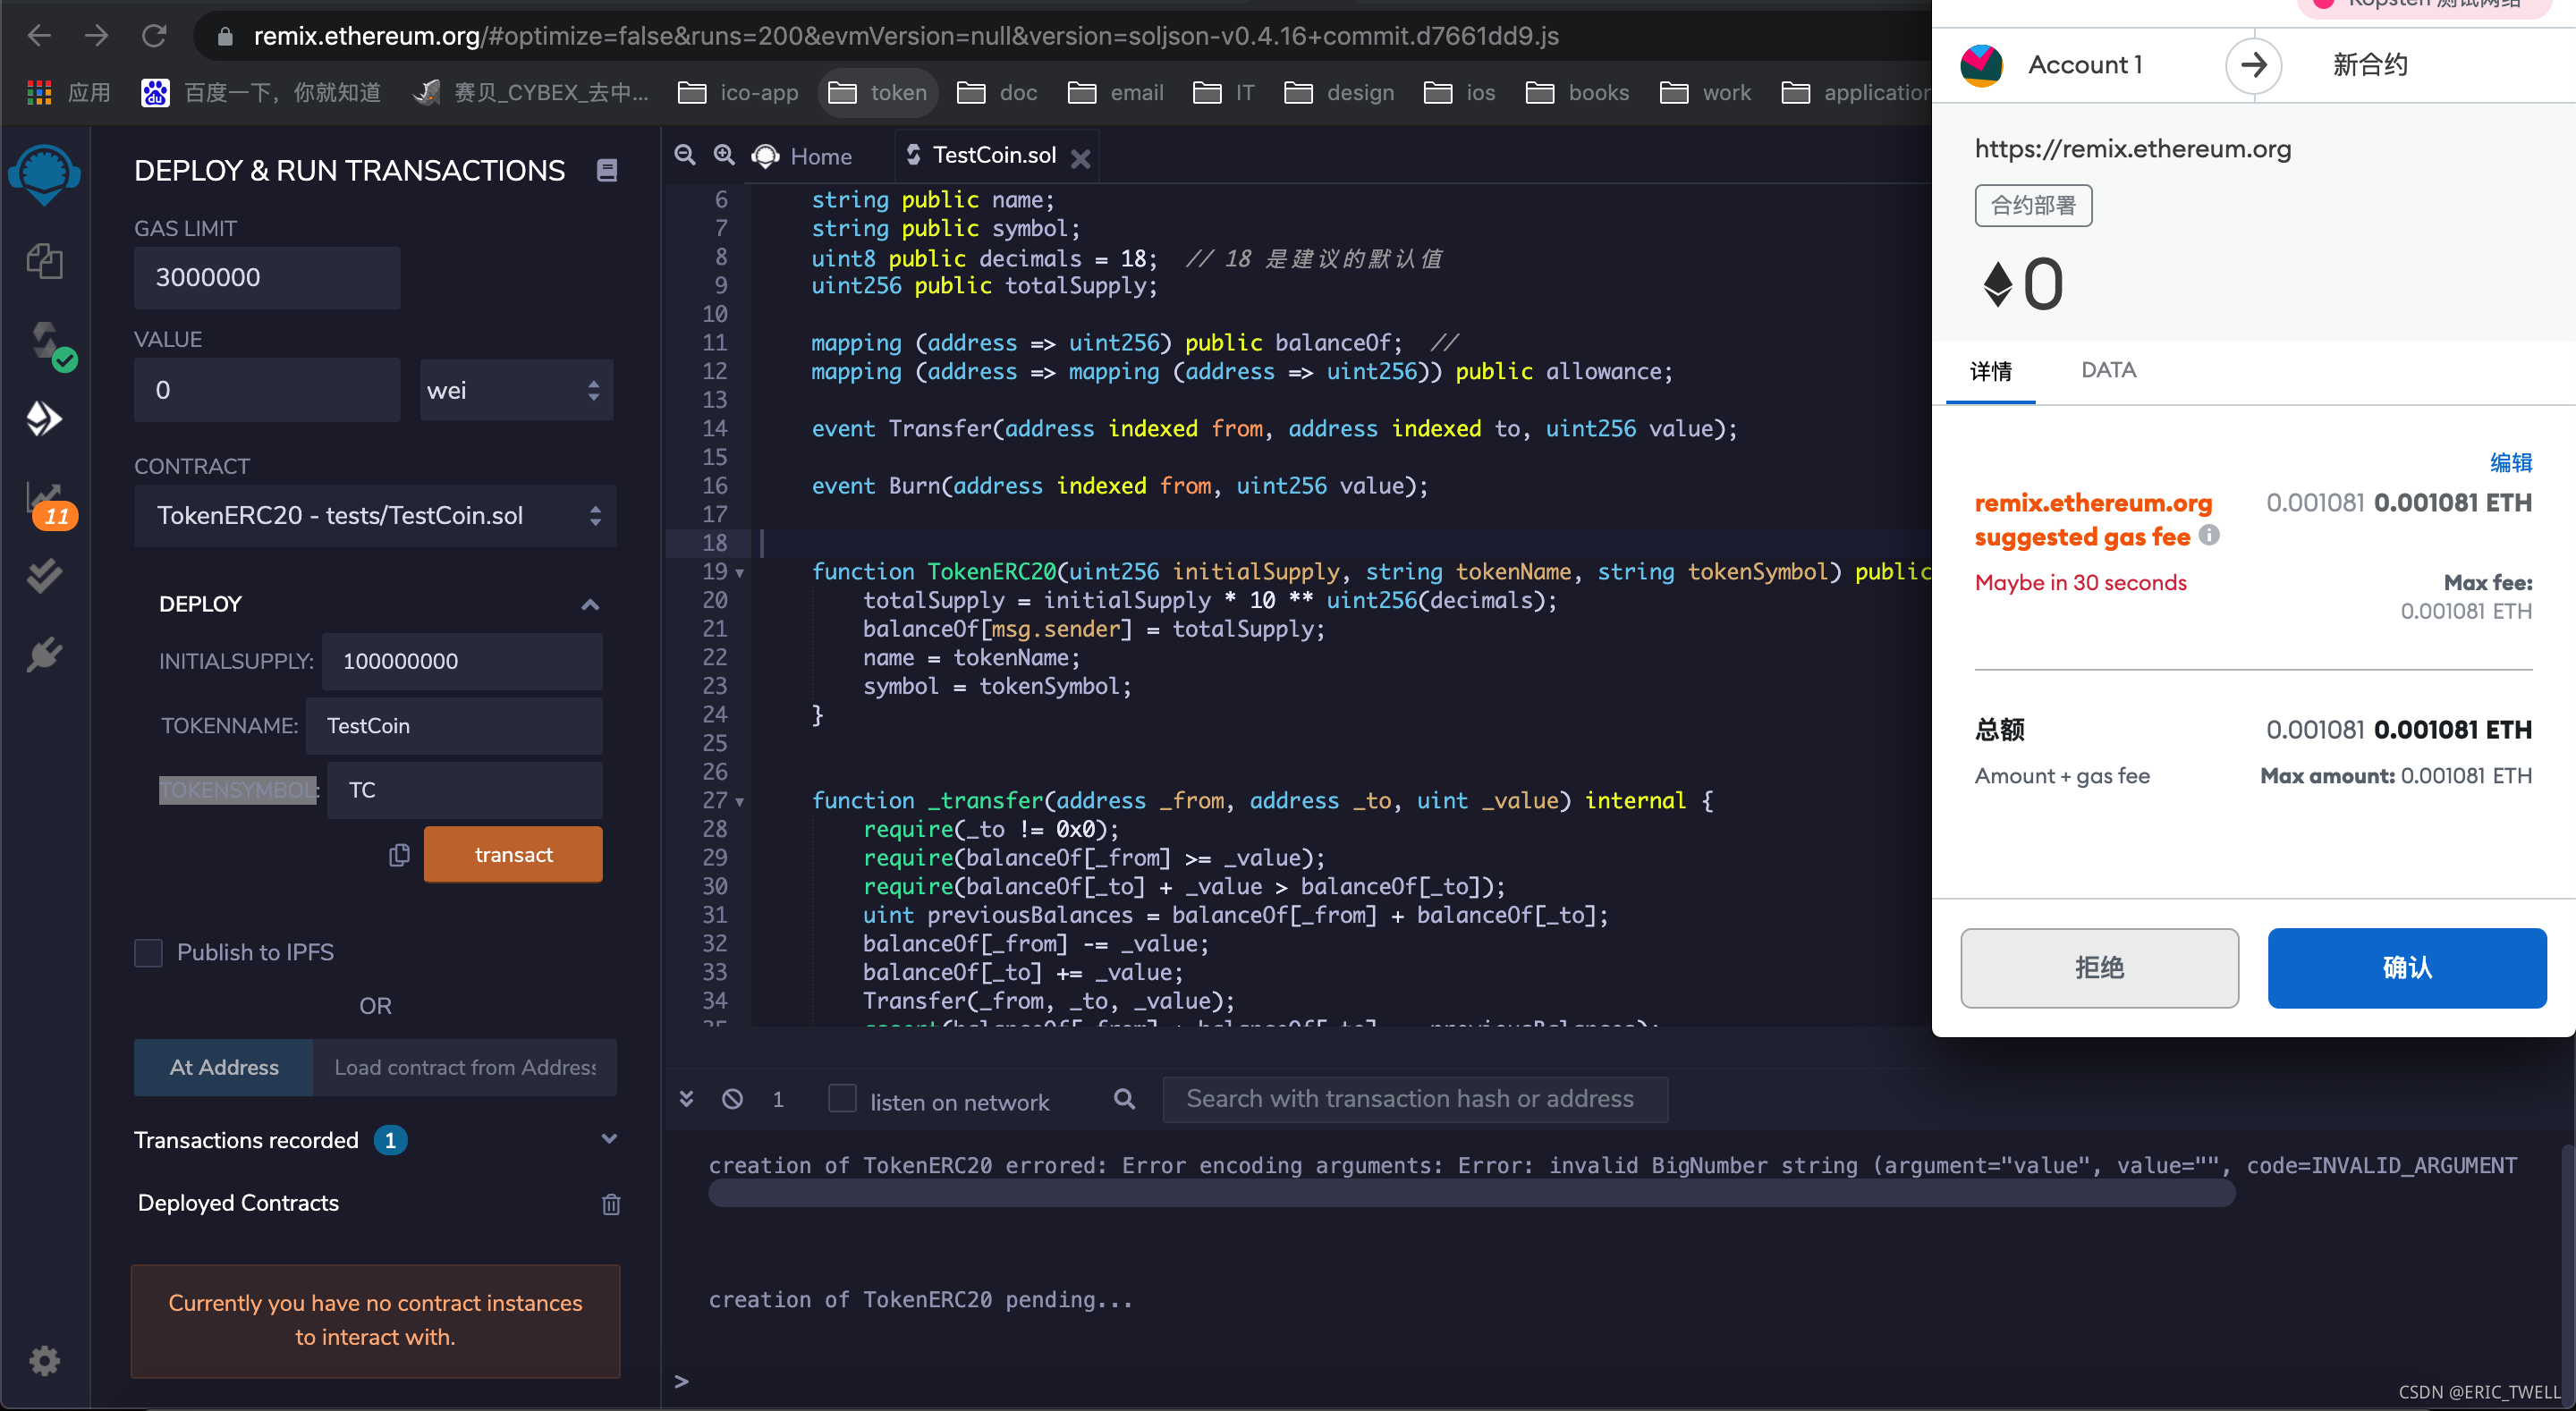Click the clear console icon in terminal

point(732,1099)
